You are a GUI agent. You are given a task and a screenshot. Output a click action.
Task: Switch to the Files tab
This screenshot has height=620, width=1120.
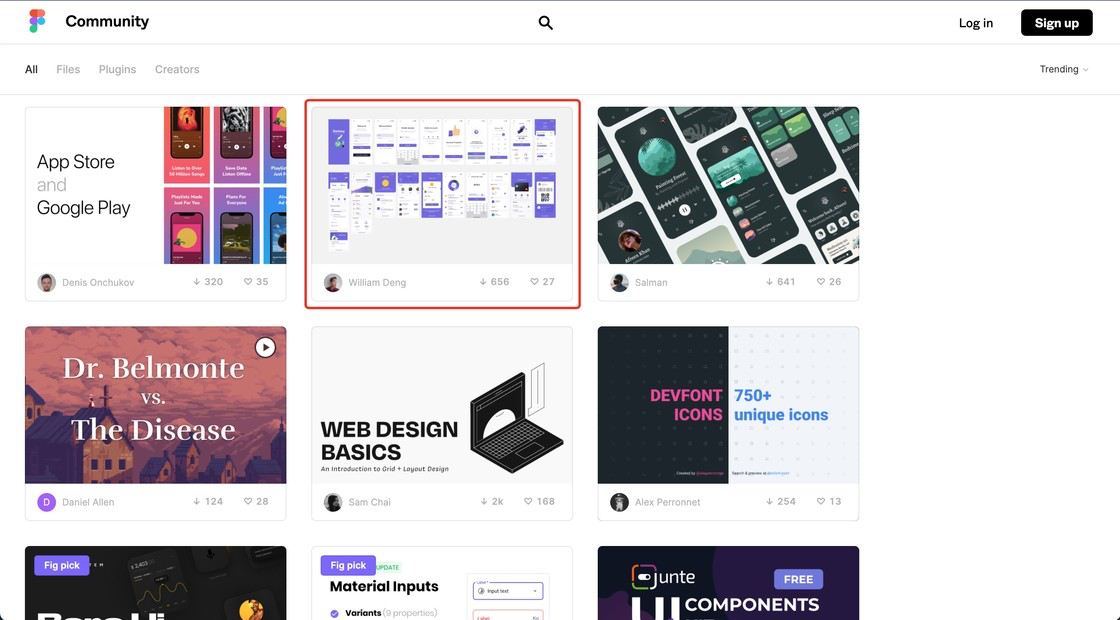pyautogui.click(x=68, y=69)
